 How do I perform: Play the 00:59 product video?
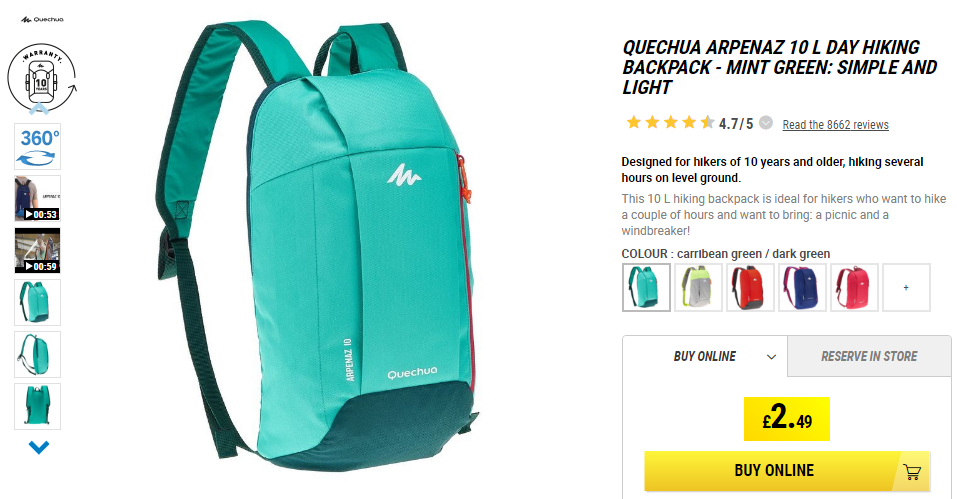pyautogui.click(x=38, y=250)
